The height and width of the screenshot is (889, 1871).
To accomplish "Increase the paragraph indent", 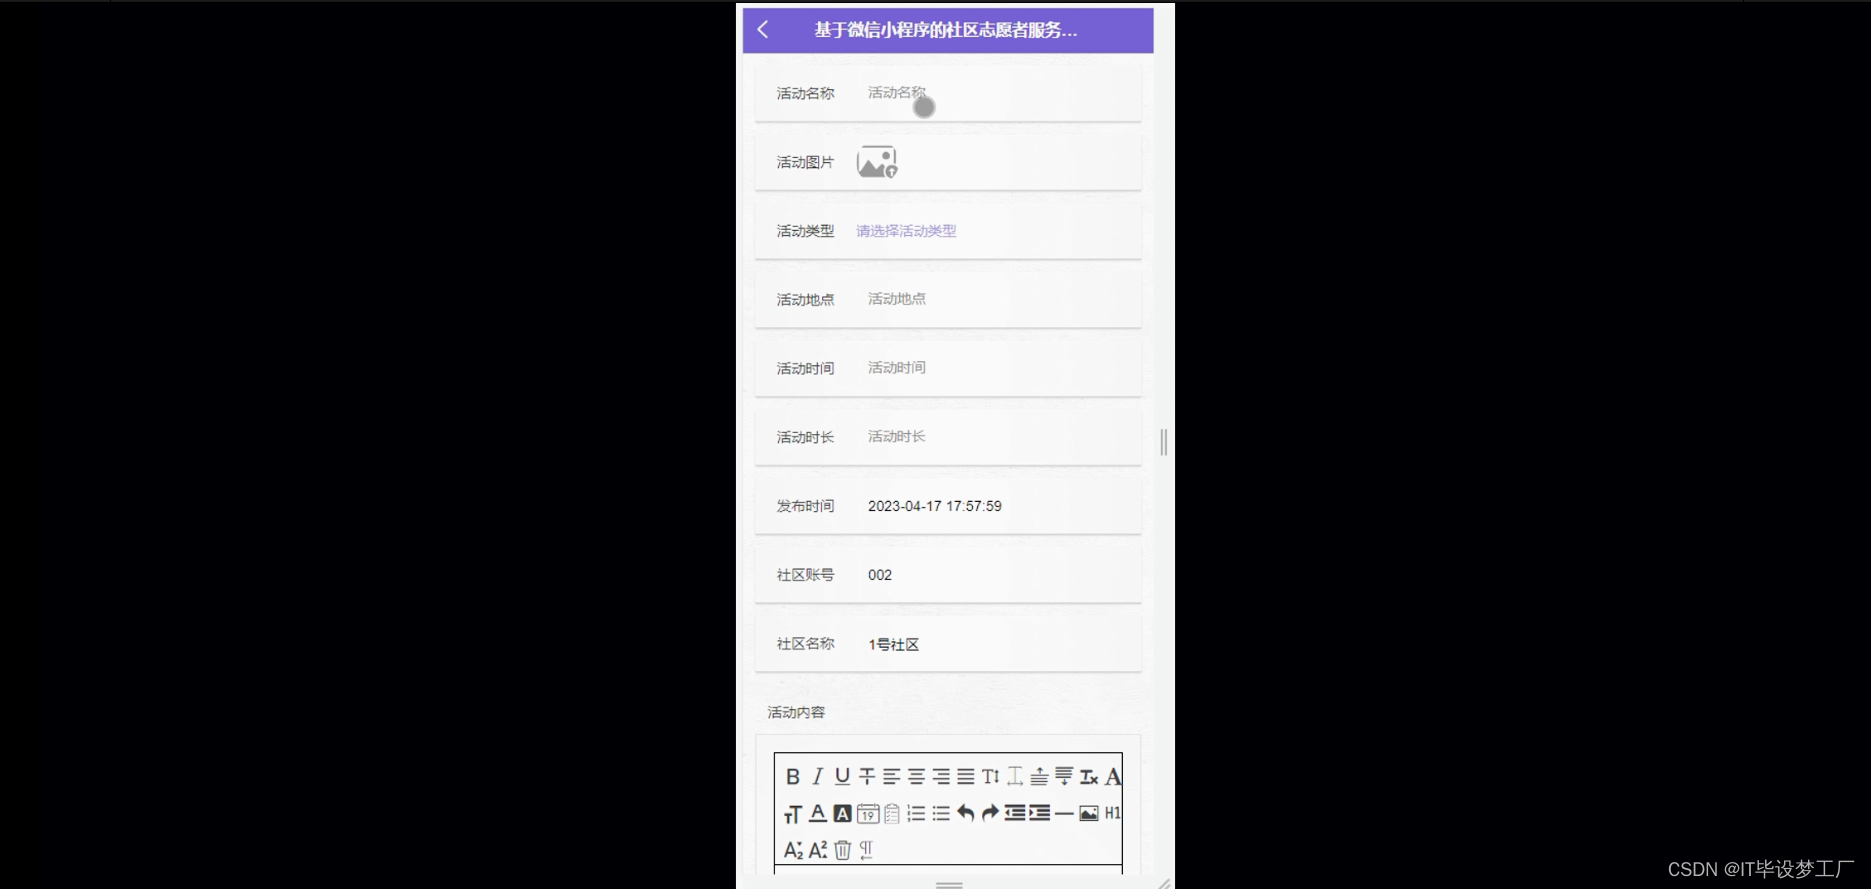I will 1040,813.
